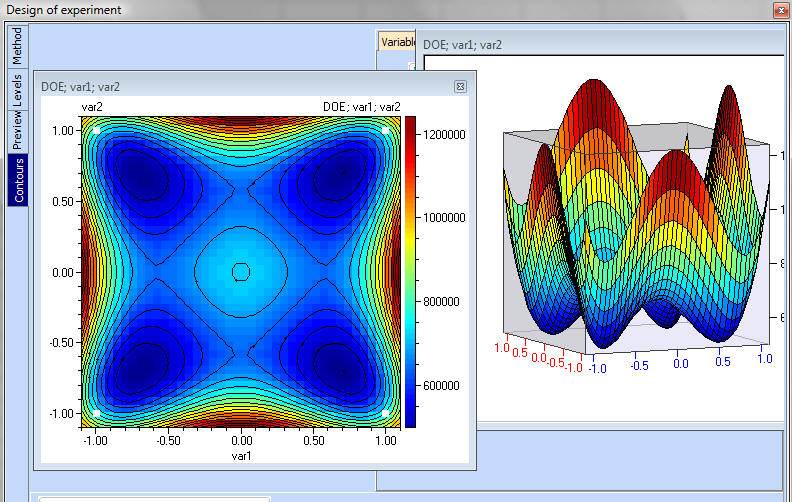This screenshot has height=502, width=792.
Task: Select top-right white design point marker
Action: pyautogui.click(x=385, y=130)
